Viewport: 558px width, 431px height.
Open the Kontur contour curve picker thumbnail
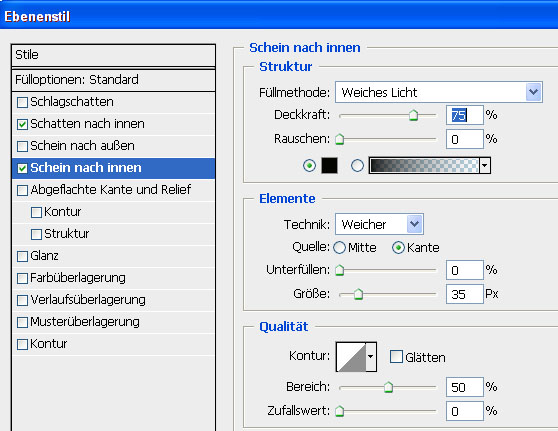click(351, 357)
